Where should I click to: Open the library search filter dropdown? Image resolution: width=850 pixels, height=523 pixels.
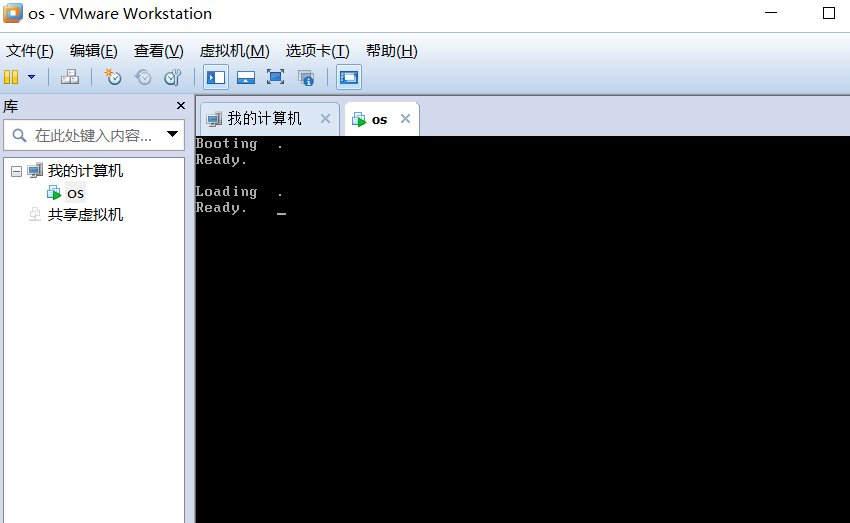click(x=172, y=134)
